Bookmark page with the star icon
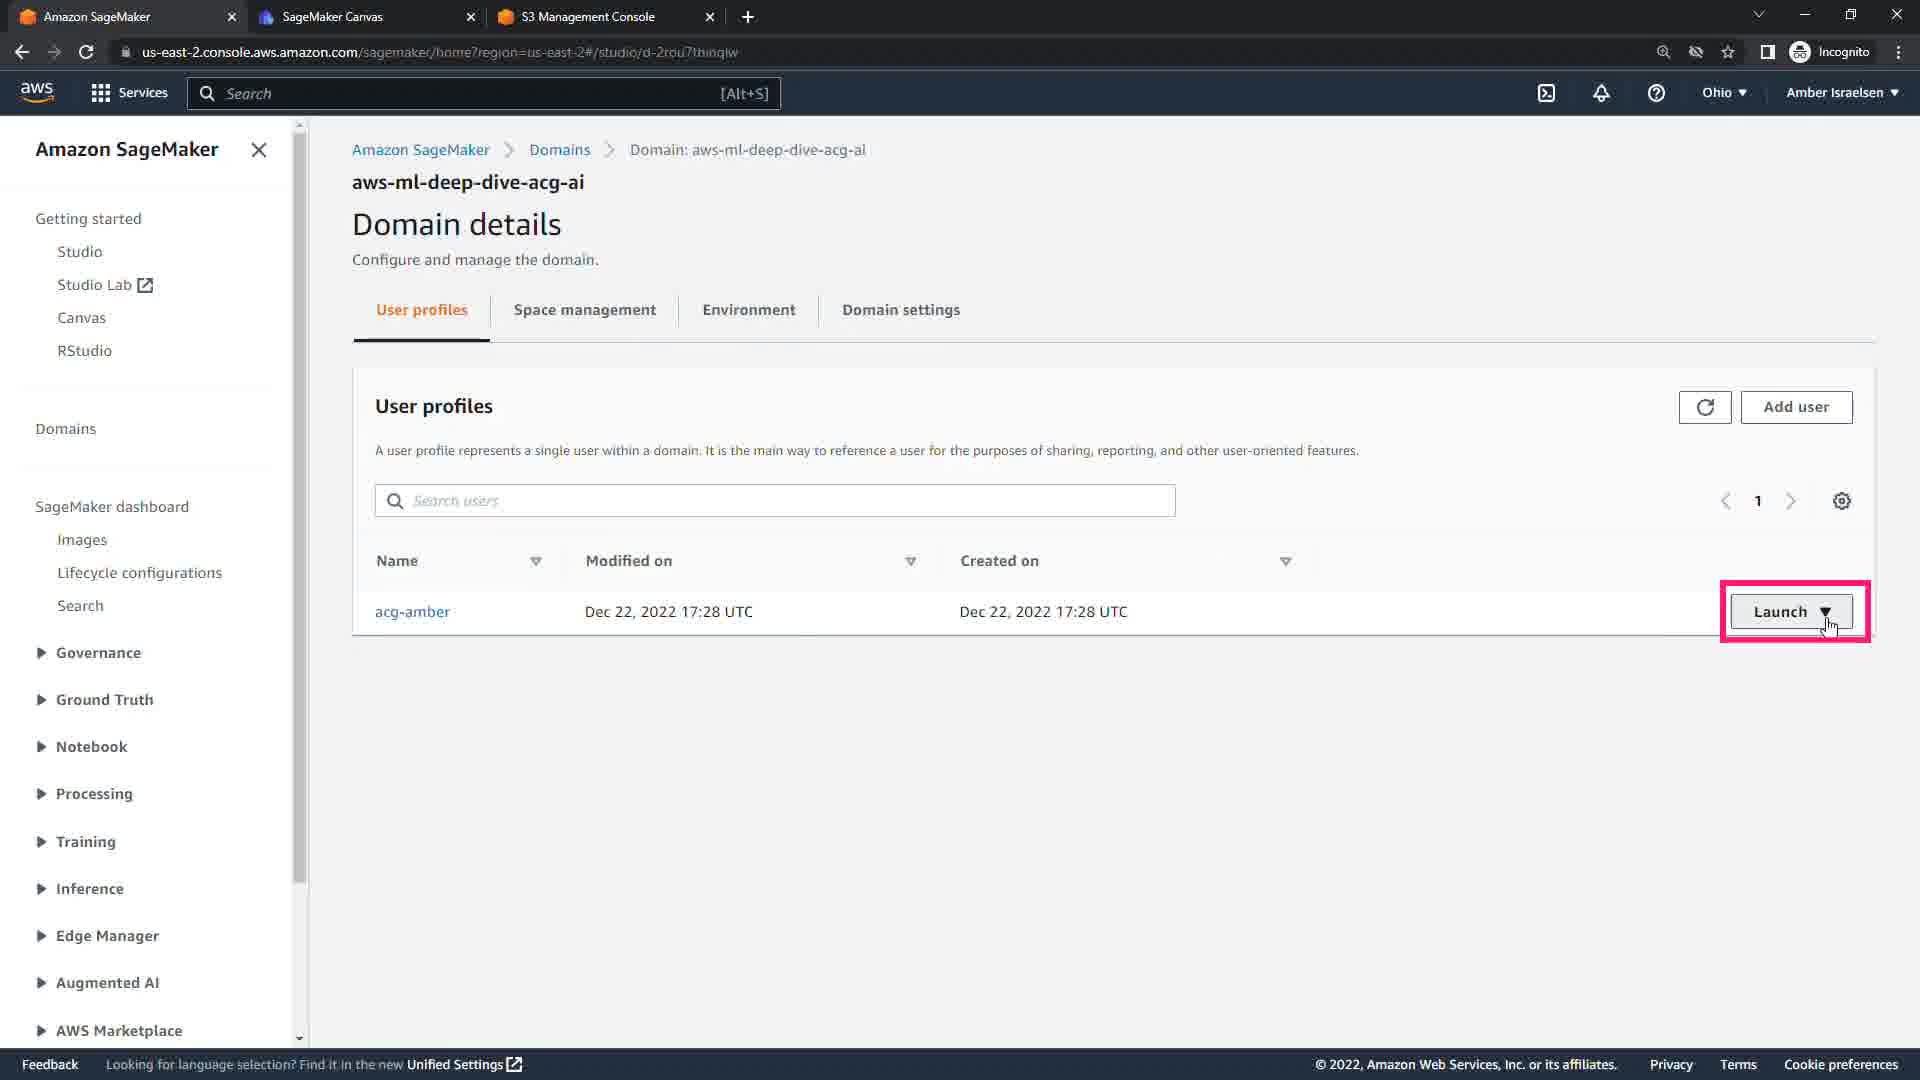1920x1080 pixels. click(x=1728, y=52)
